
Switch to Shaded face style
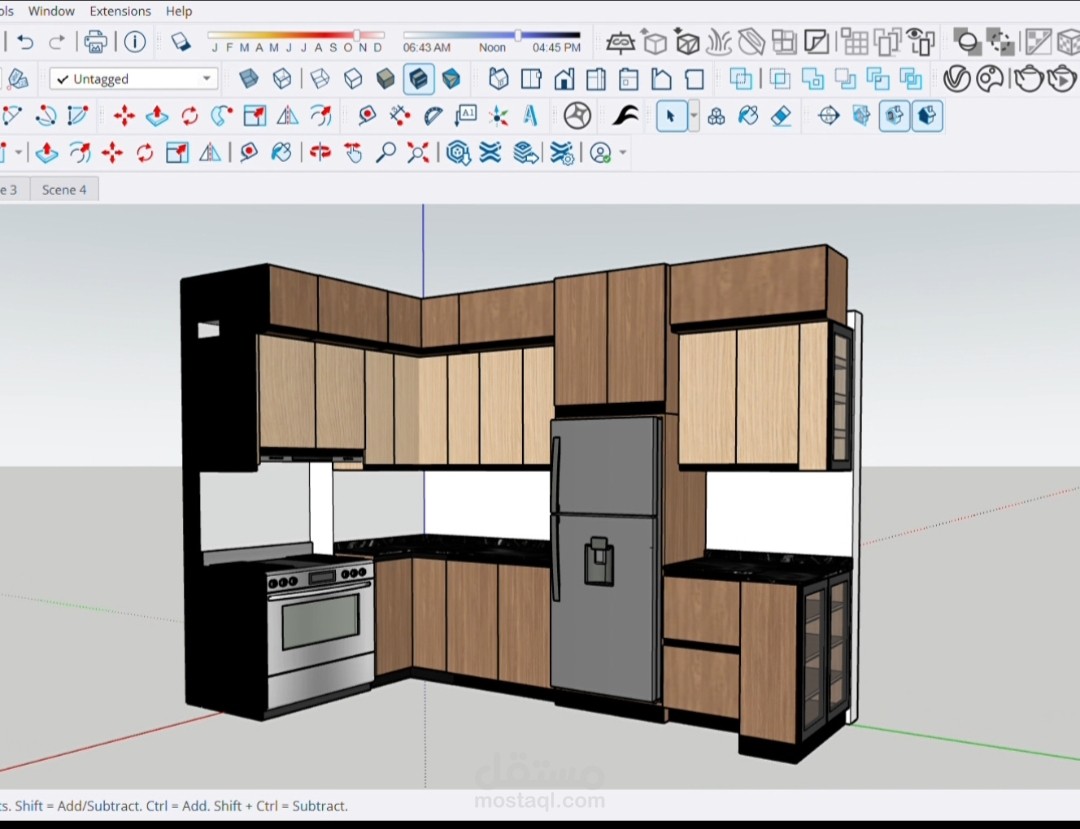click(386, 79)
